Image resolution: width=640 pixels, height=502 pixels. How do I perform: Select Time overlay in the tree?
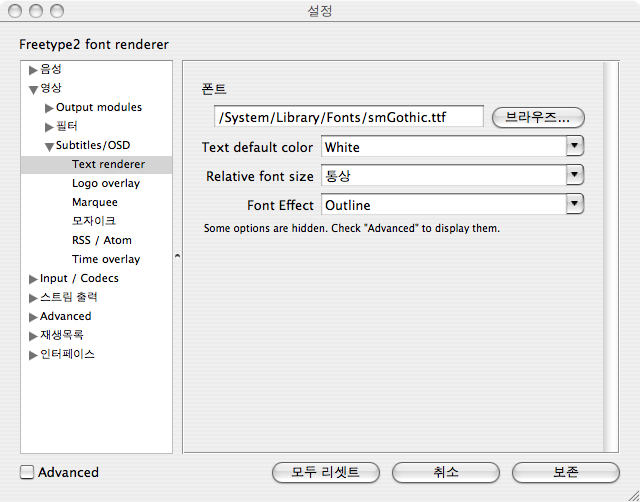pyautogui.click(x=106, y=259)
